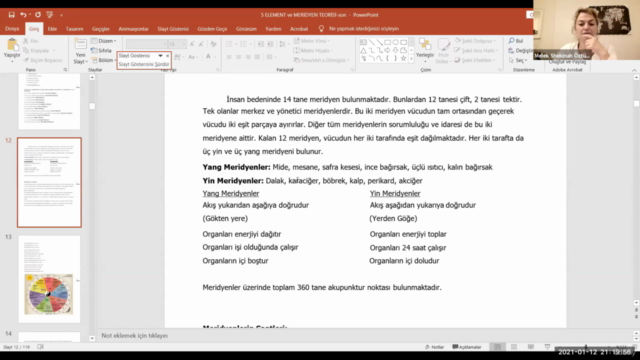Select the star shape in shapes gallery
This screenshot has height=360, width=640.
coord(403,58)
